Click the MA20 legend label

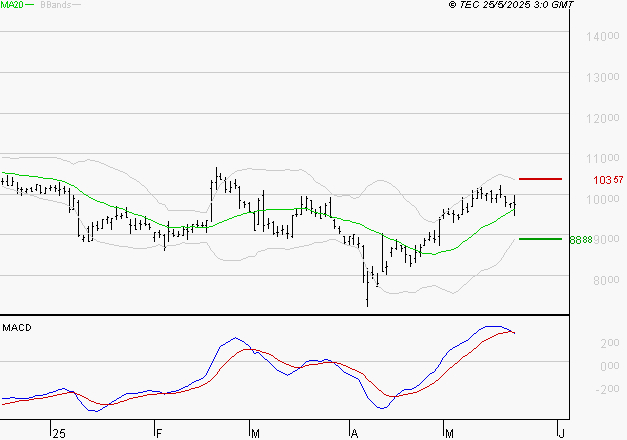tap(12, 5)
